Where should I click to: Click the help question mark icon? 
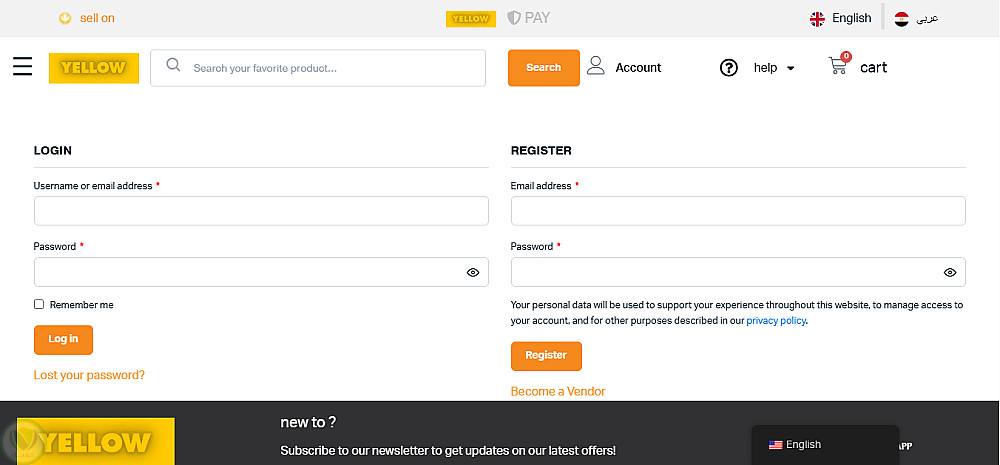coord(729,68)
